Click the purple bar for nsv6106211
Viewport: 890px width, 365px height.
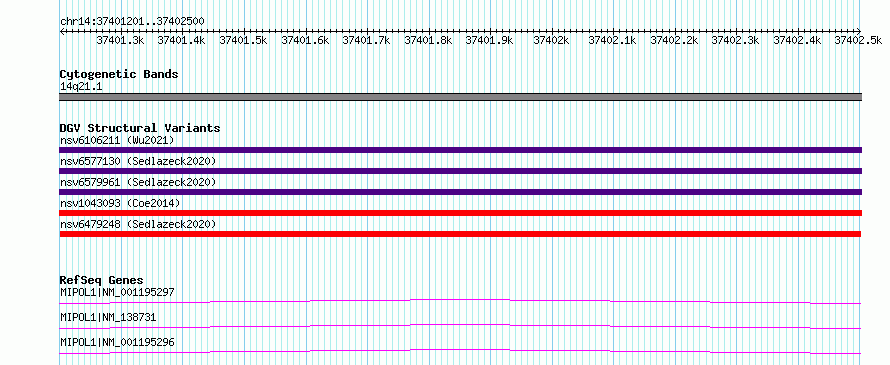tap(460, 150)
